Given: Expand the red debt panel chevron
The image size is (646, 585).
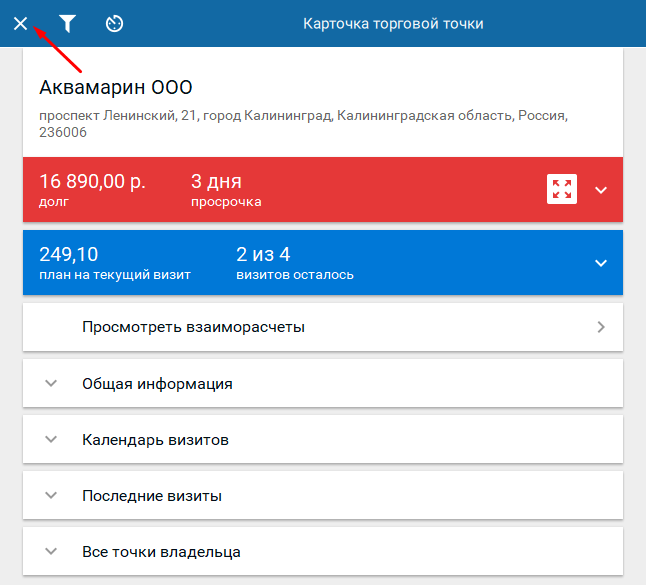Looking at the screenshot, I should pyautogui.click(x=601, y=190).
